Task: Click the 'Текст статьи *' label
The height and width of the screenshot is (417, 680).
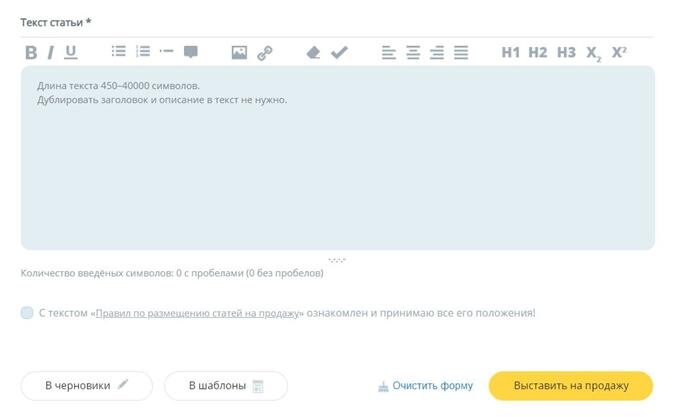Action: 56,22
